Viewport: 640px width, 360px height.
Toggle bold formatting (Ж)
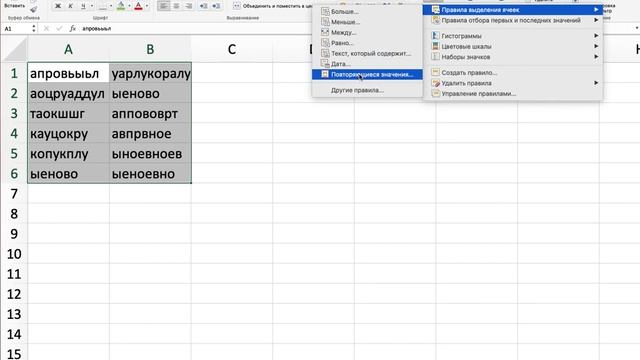[58, 6]
